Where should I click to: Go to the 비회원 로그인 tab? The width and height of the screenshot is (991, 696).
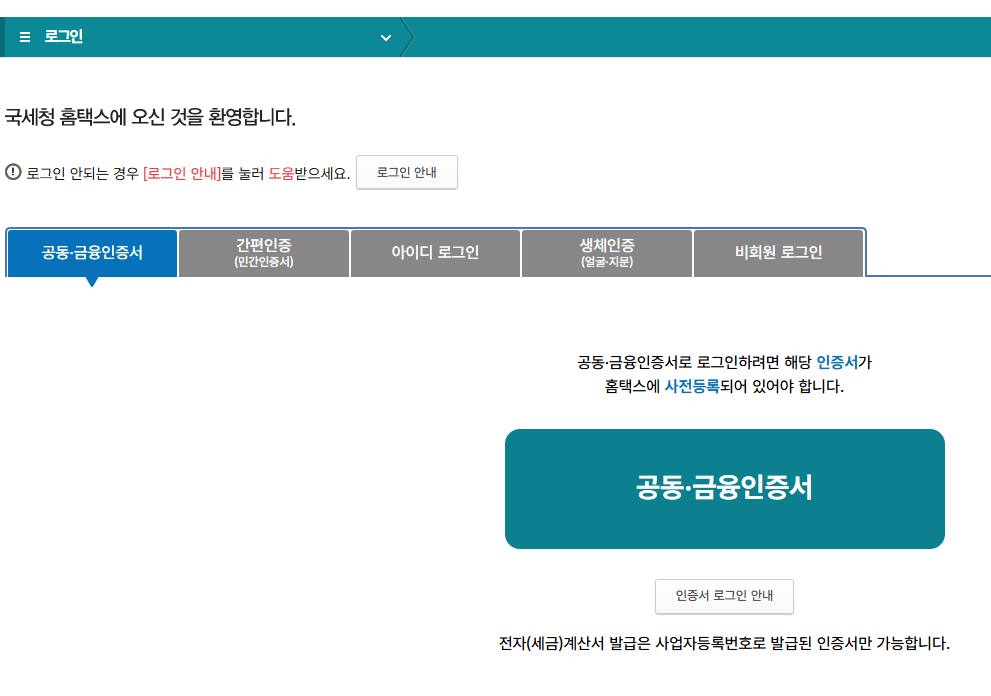click(779, 253)
